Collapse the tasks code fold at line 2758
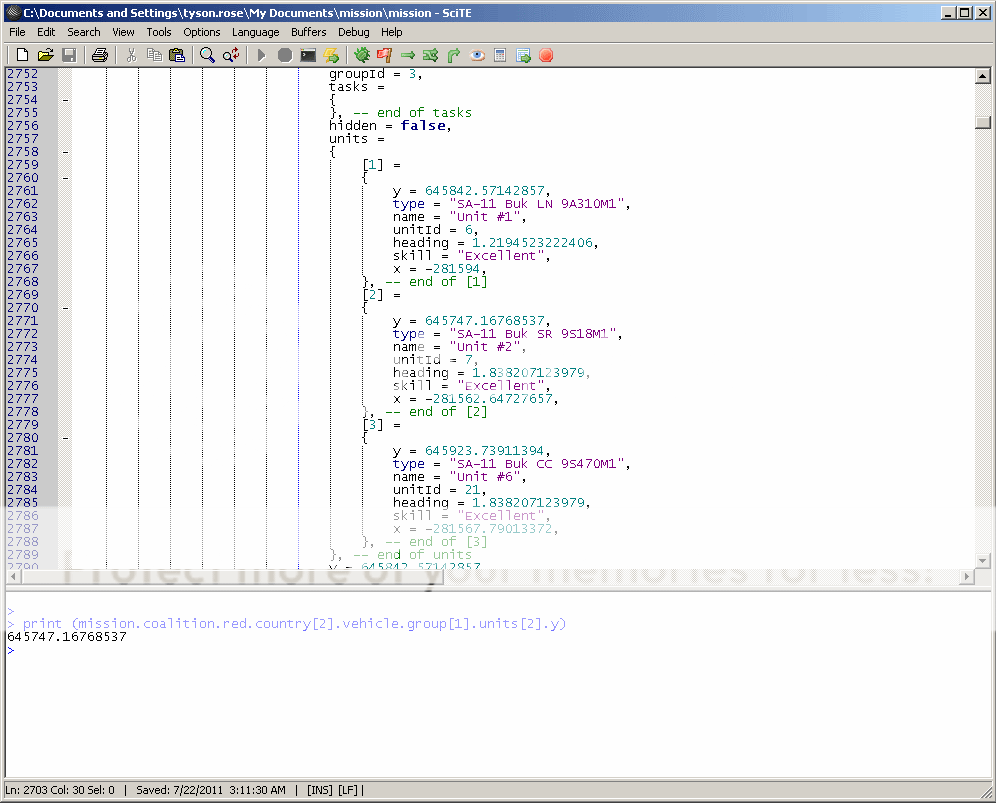 pyautogui.click(x=65, y=151)
